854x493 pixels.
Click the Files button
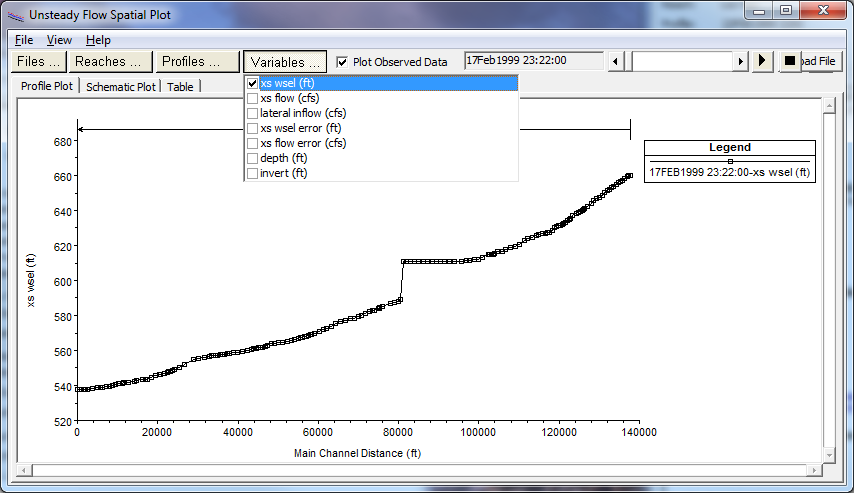(x=38, y=62)
